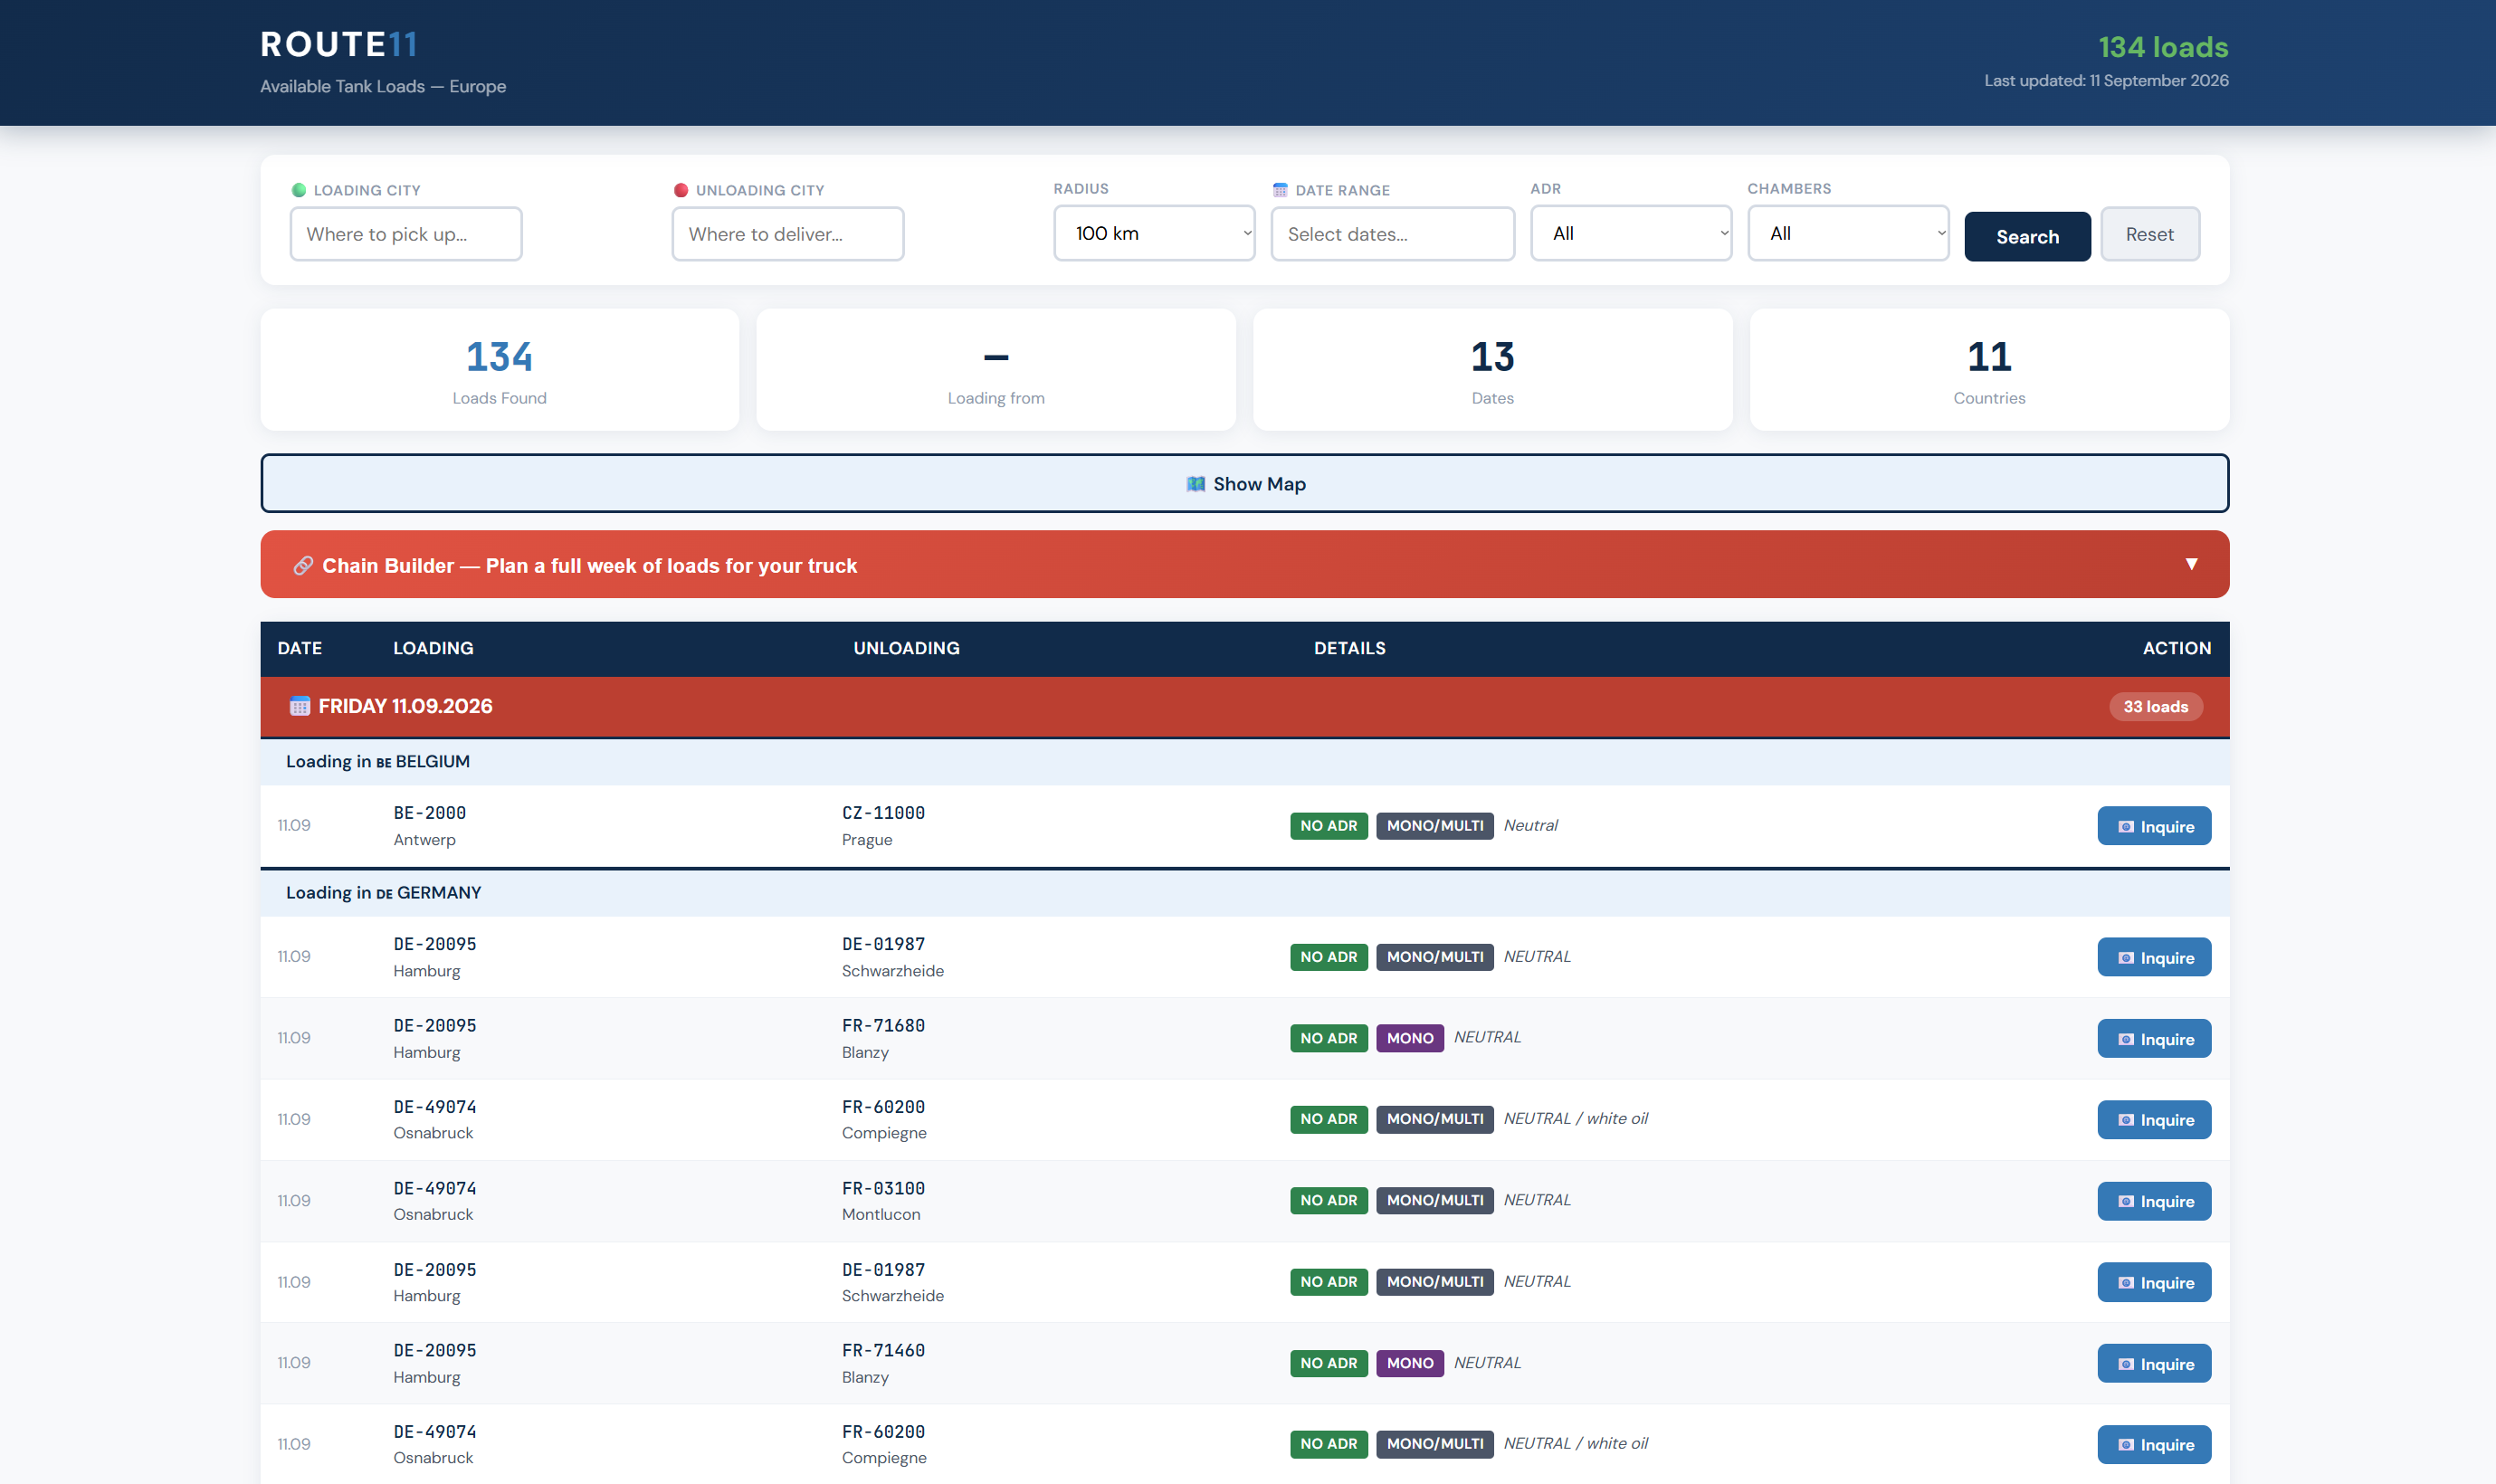Viewport: 2496px width, 1484px height.
Task: Click the calendar icon beside Date Range label
Action: pos(1279,190)
